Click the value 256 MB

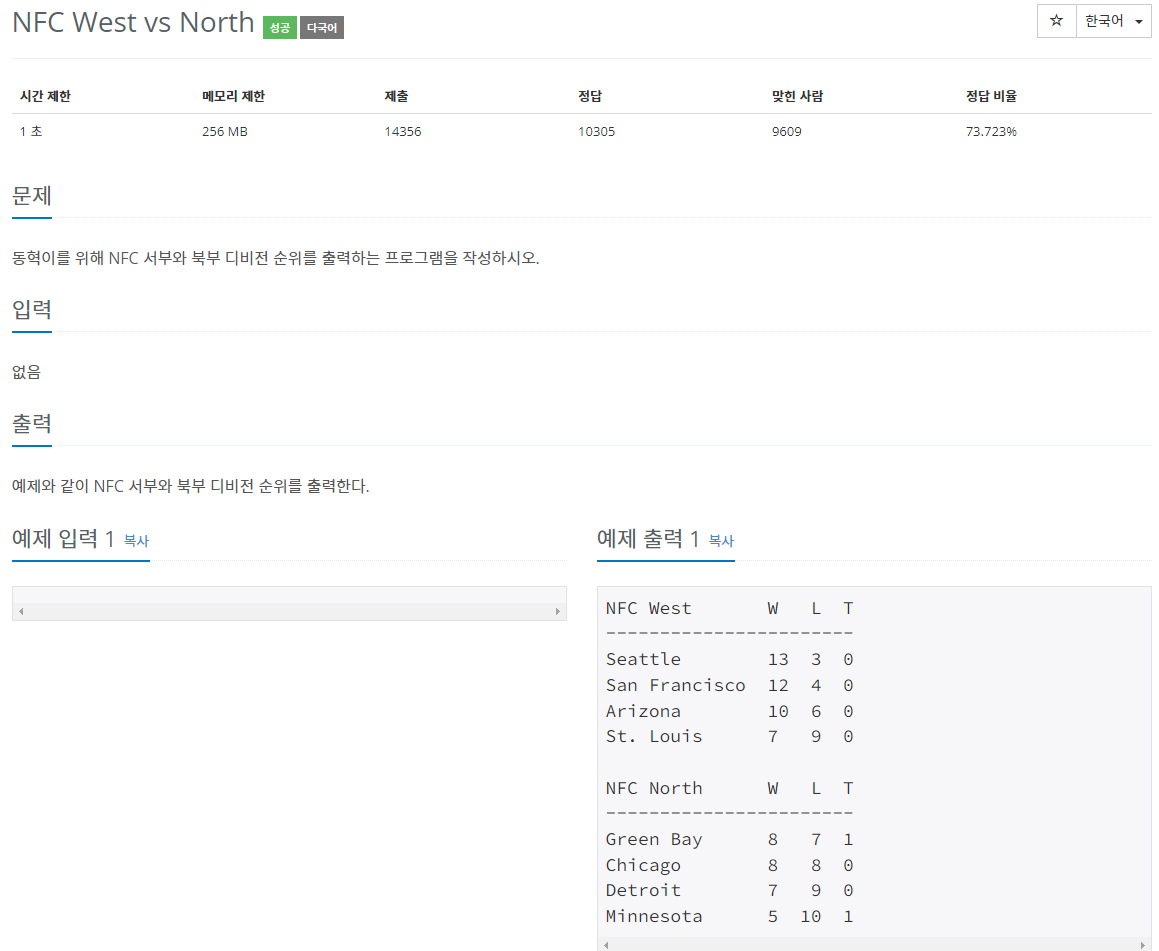(x=225, y=132)
